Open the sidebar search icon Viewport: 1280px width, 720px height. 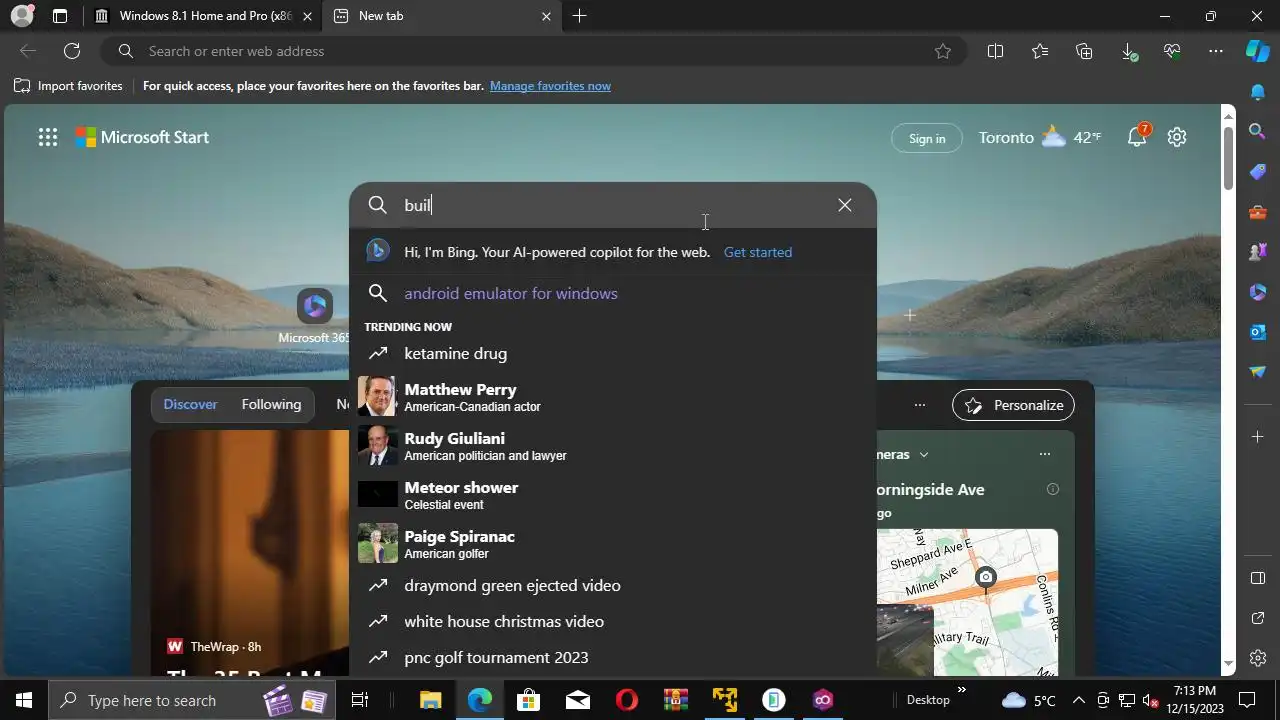[x=1258, y=131]
